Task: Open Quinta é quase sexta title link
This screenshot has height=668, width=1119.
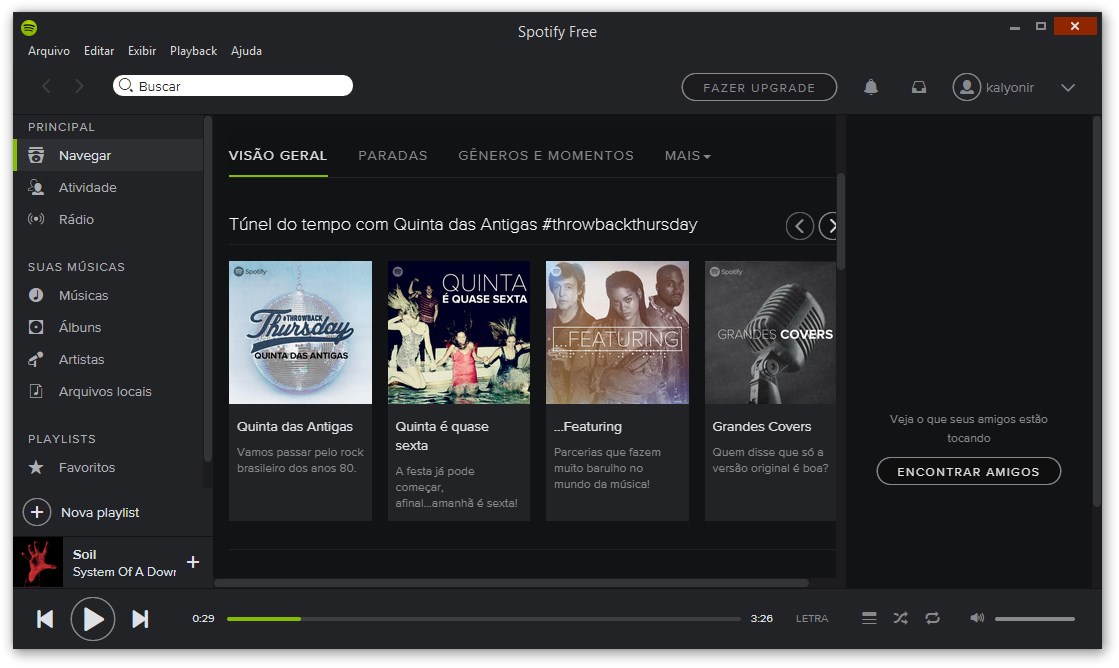Action: [442, 436]
